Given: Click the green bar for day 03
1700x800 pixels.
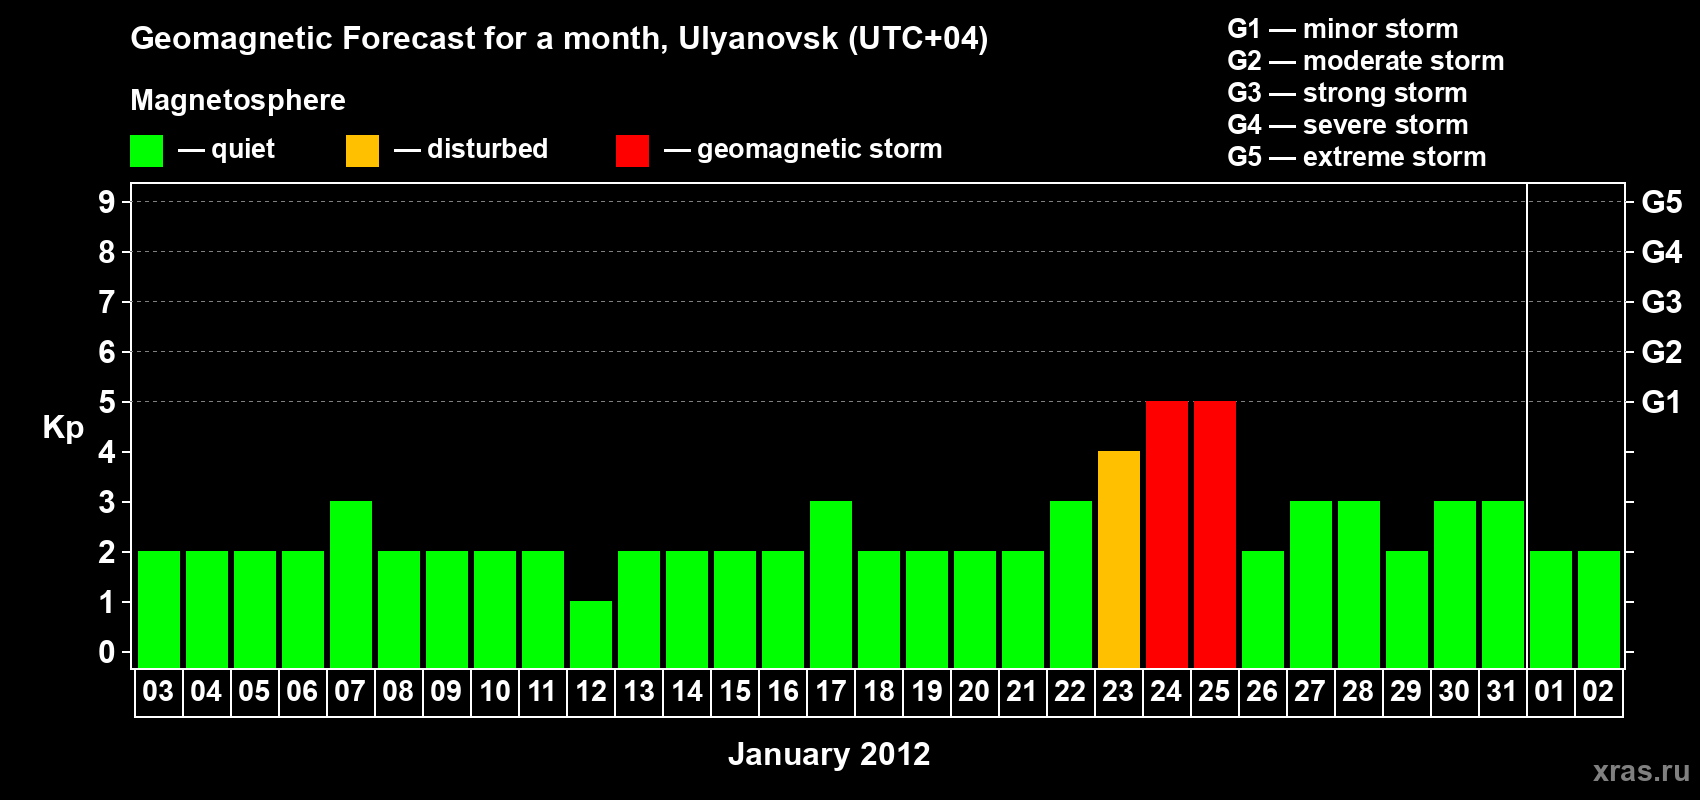Looking at the screenshot, I should (x=159, y=609).
